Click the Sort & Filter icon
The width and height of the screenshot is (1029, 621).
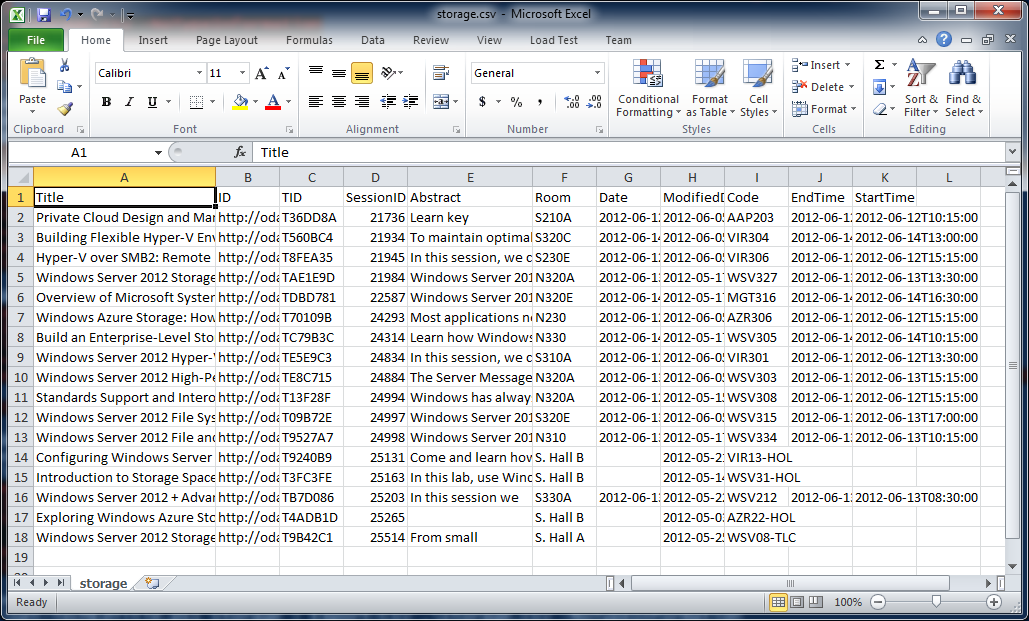[x=920, y=88]
